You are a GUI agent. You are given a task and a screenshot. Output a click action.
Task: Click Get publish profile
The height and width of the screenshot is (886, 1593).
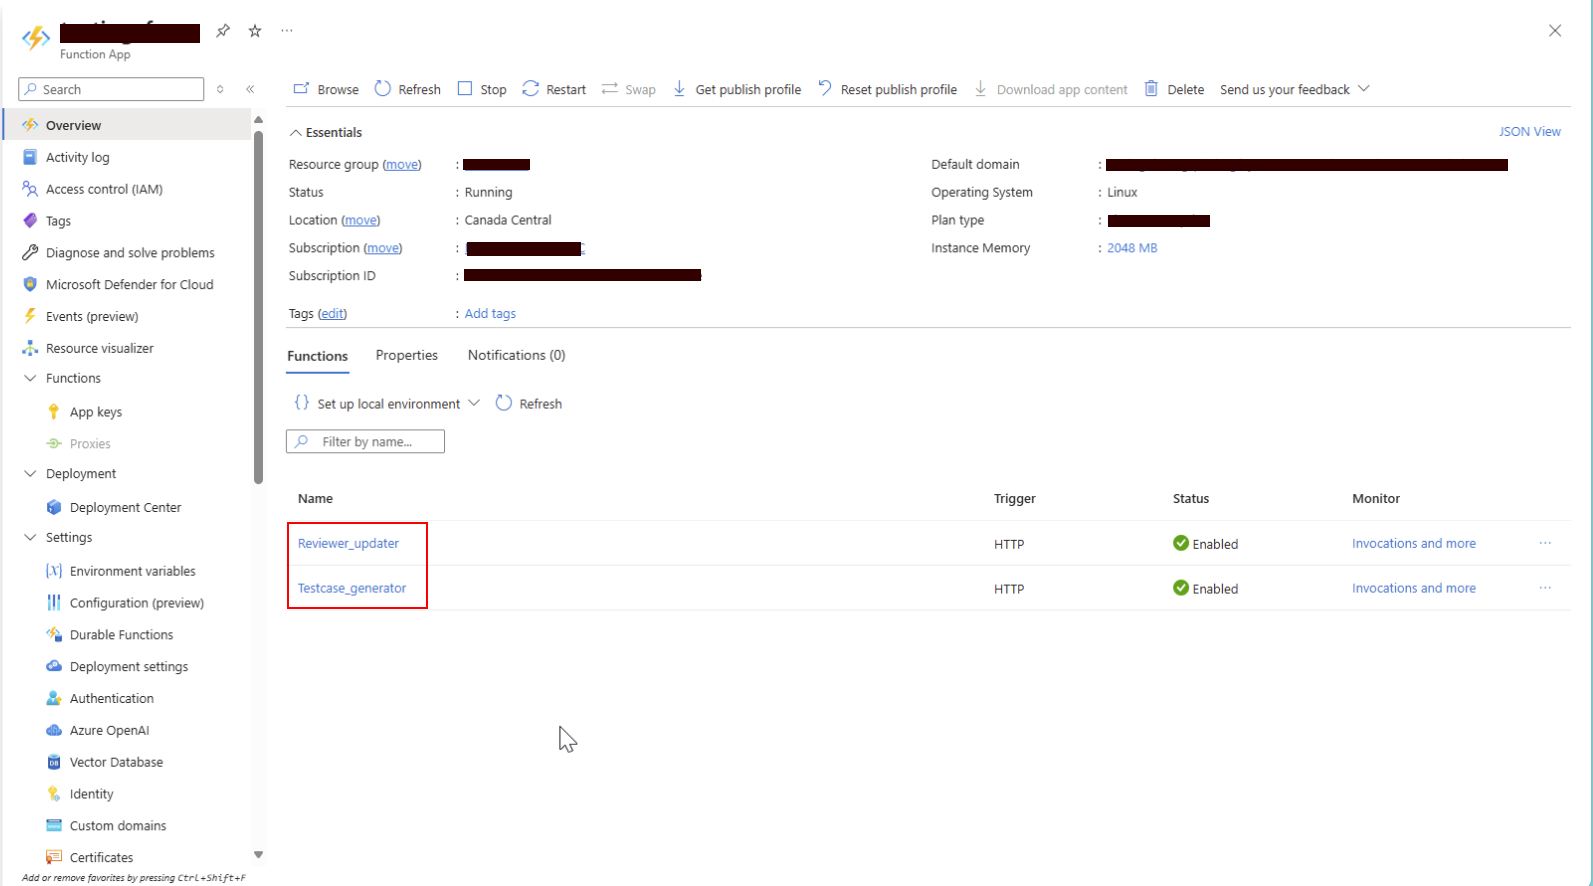point(737,89)
